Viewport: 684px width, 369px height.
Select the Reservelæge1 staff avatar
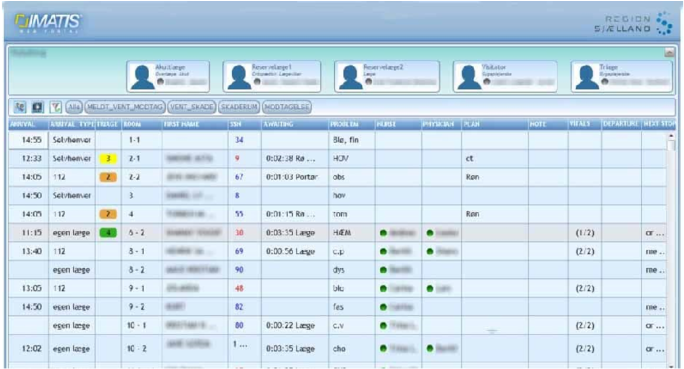click(239, 77)
